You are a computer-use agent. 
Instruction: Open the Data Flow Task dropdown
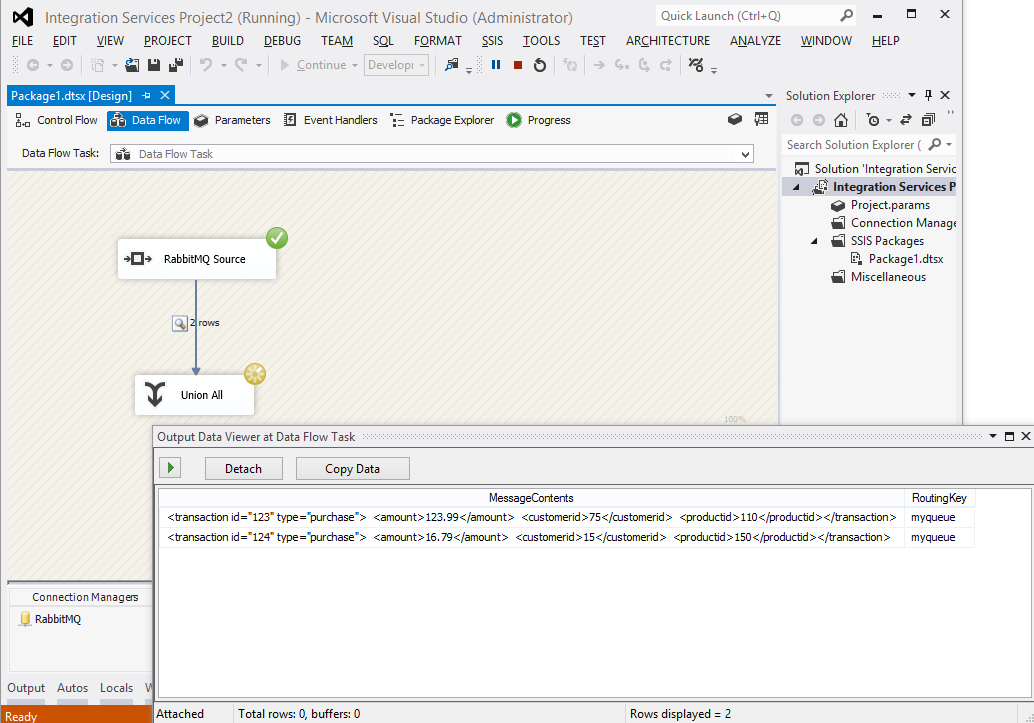pos(745,154)
